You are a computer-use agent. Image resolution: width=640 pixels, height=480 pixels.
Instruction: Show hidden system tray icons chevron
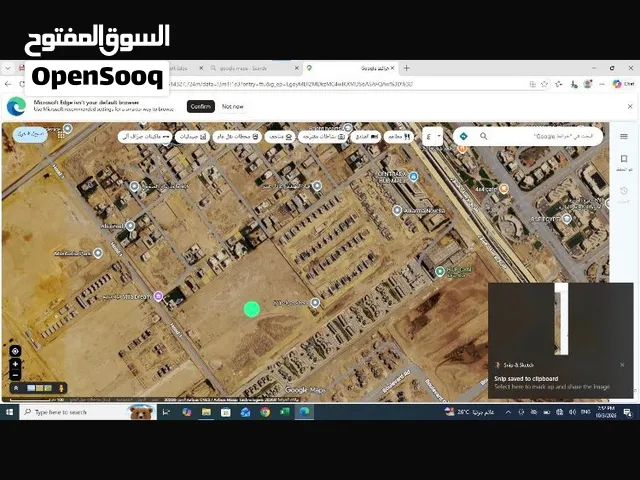(x=508, y=412)
